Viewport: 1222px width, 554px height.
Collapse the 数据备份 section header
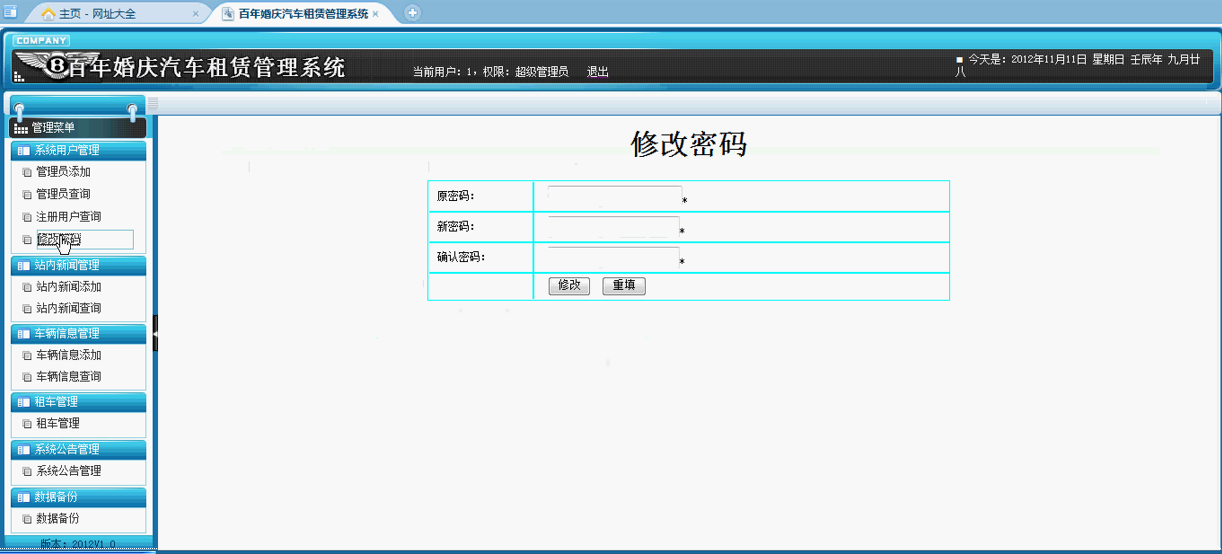pyautogui.click(x=78, y=496)
